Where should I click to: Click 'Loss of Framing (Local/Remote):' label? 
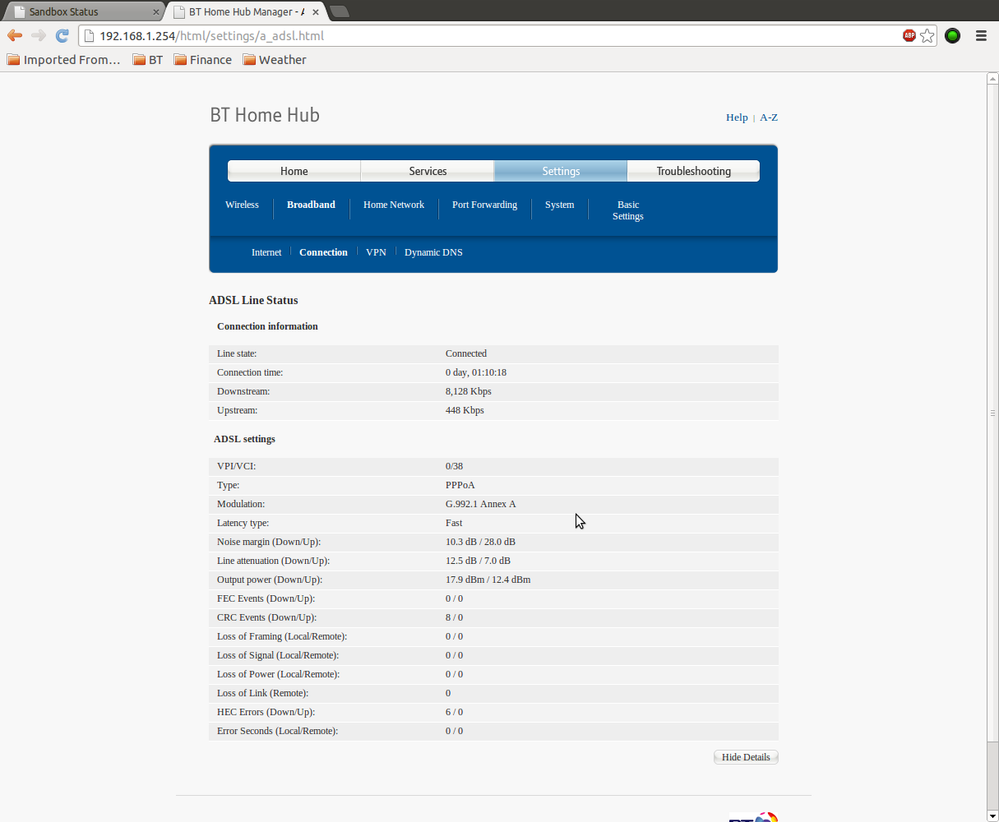282,637
